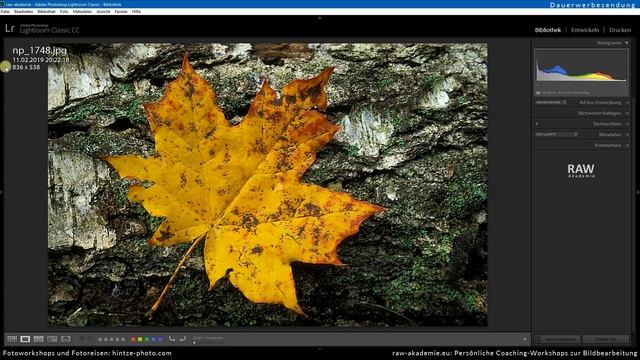Click the np_1748.jpg filename overlay

pos(40,51)
